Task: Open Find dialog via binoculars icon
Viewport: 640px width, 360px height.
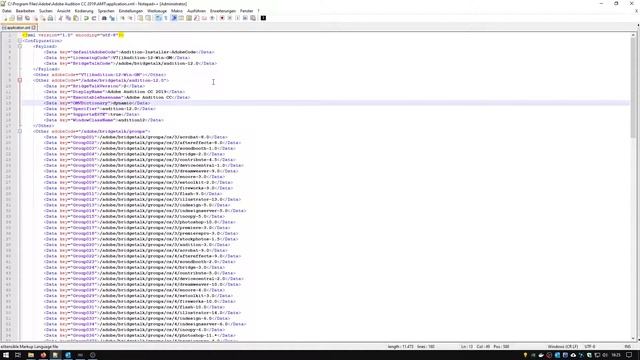Action: (104, 18)
